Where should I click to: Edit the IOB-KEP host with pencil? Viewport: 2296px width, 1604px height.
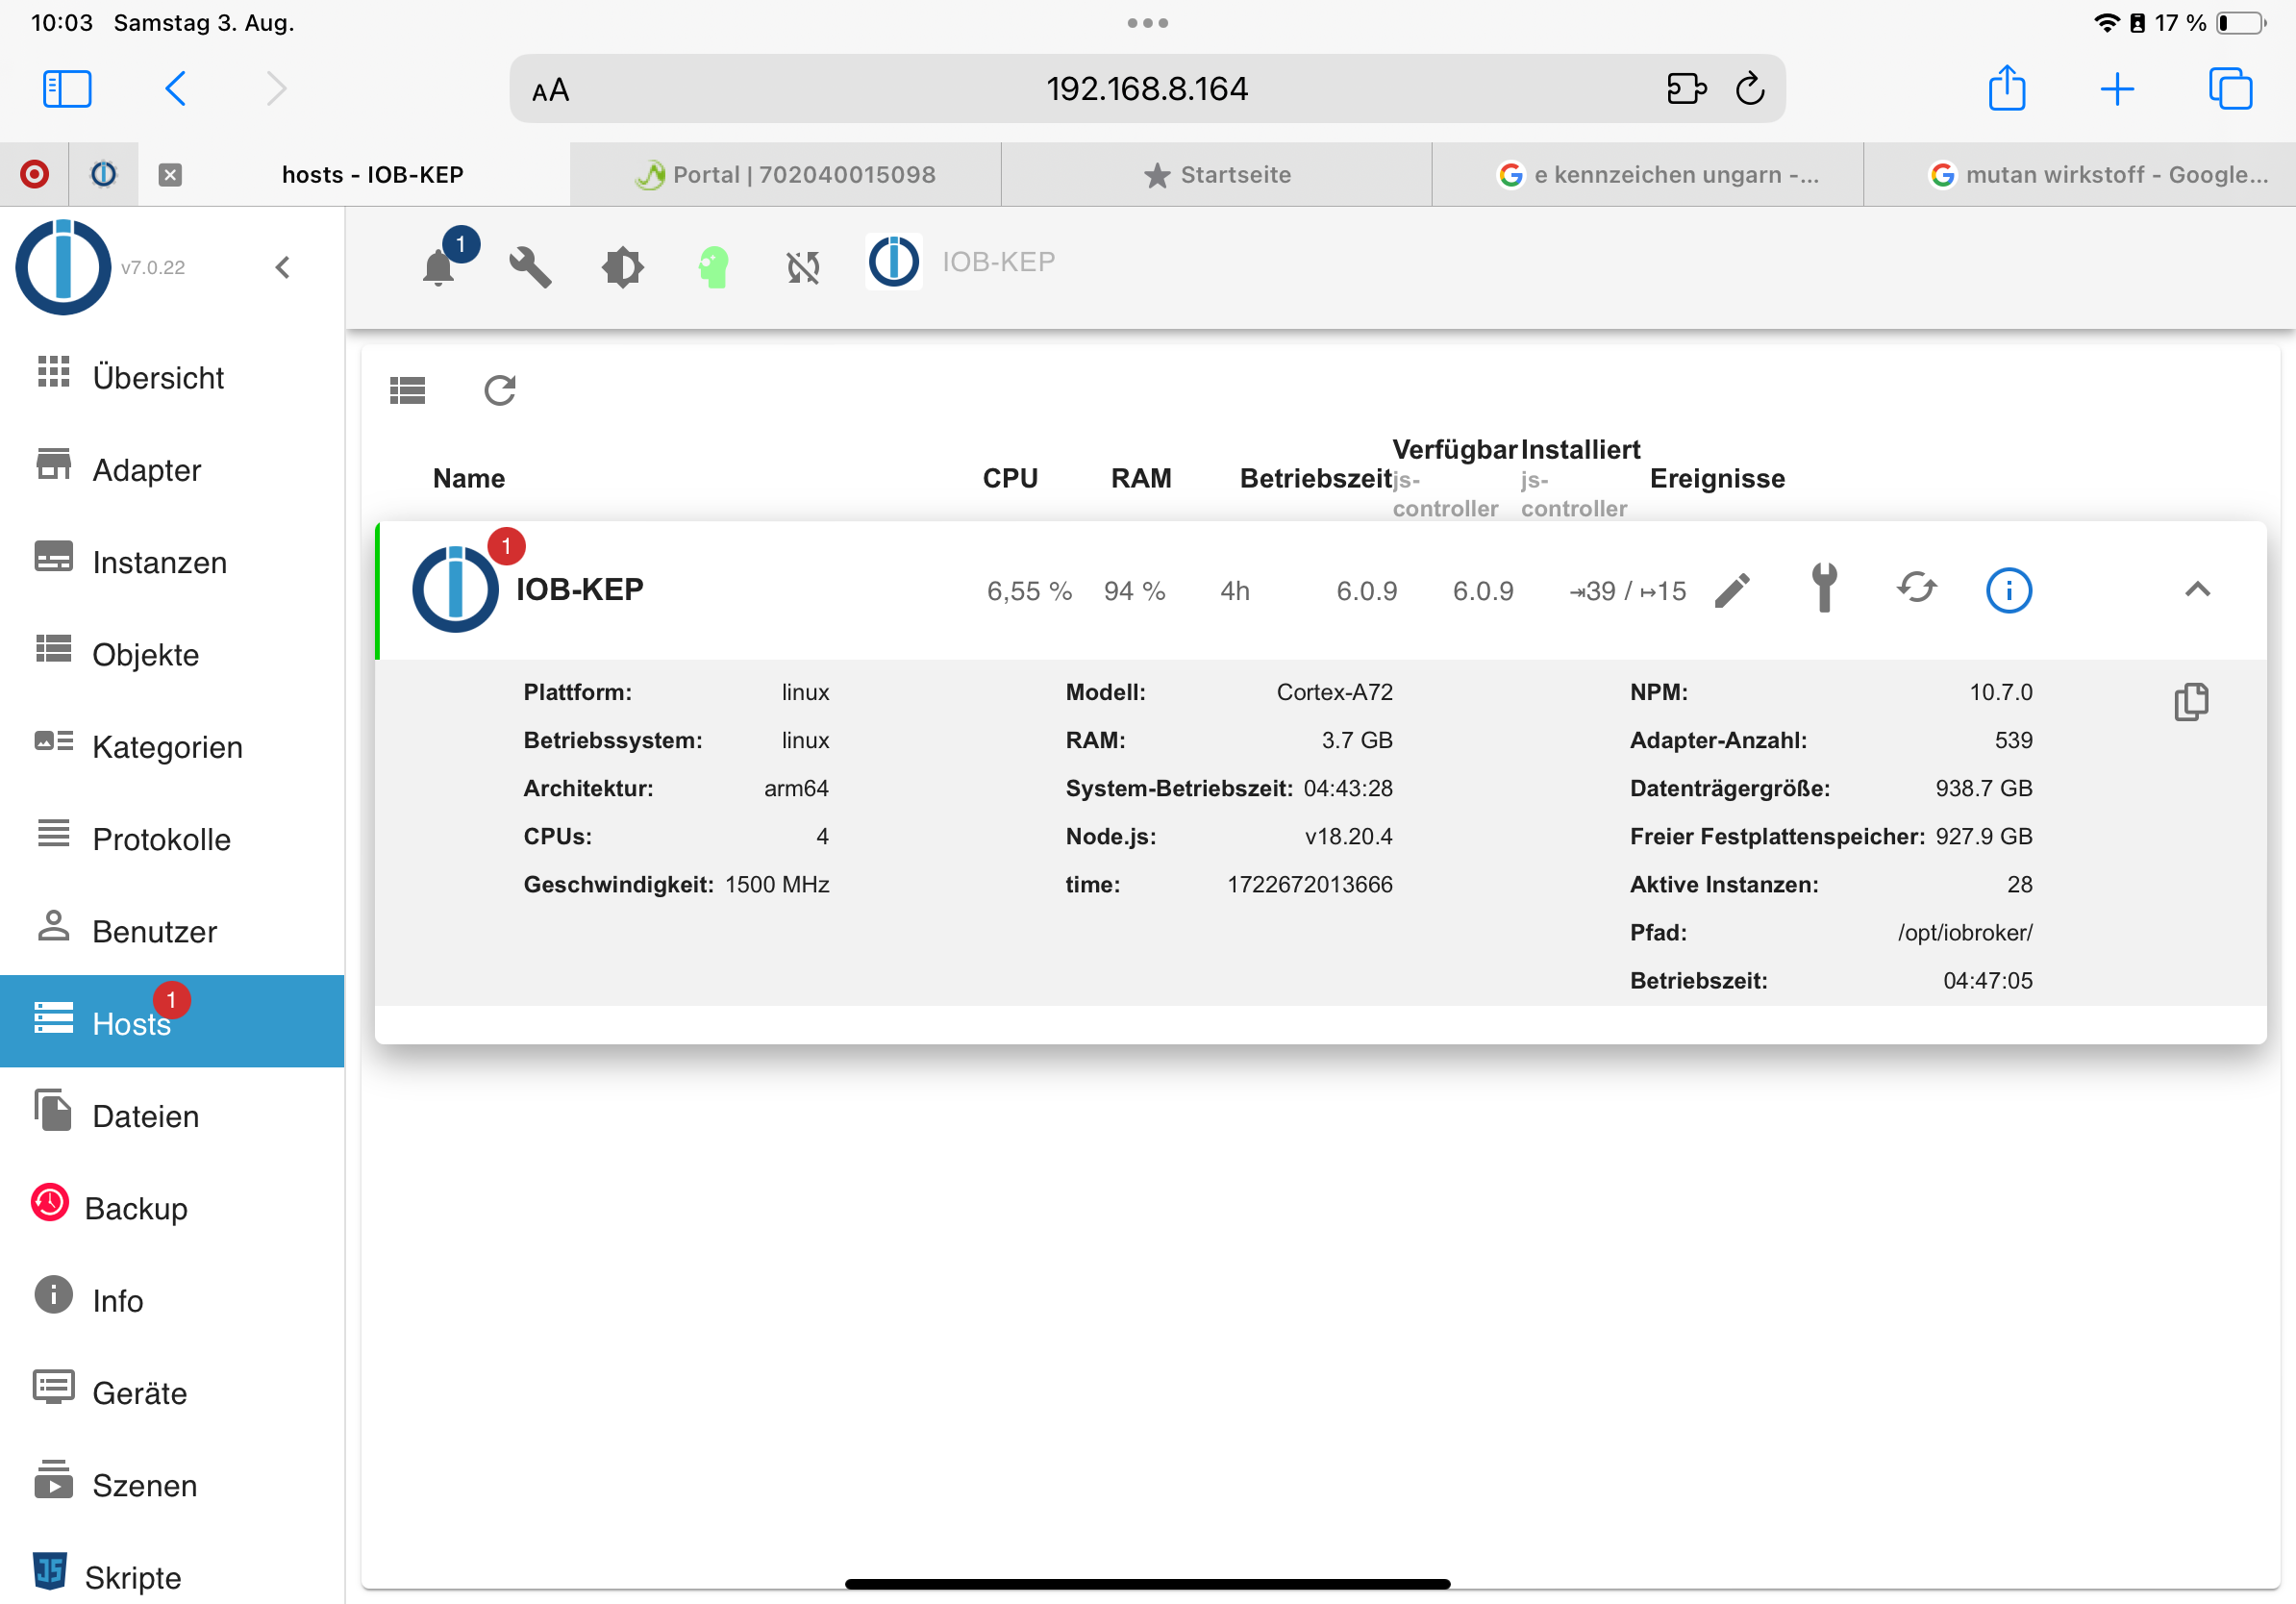[1732, 590]
